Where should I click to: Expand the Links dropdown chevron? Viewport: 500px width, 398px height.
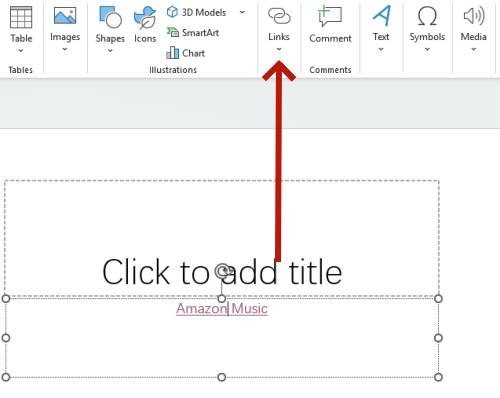(x=279, y=49)
